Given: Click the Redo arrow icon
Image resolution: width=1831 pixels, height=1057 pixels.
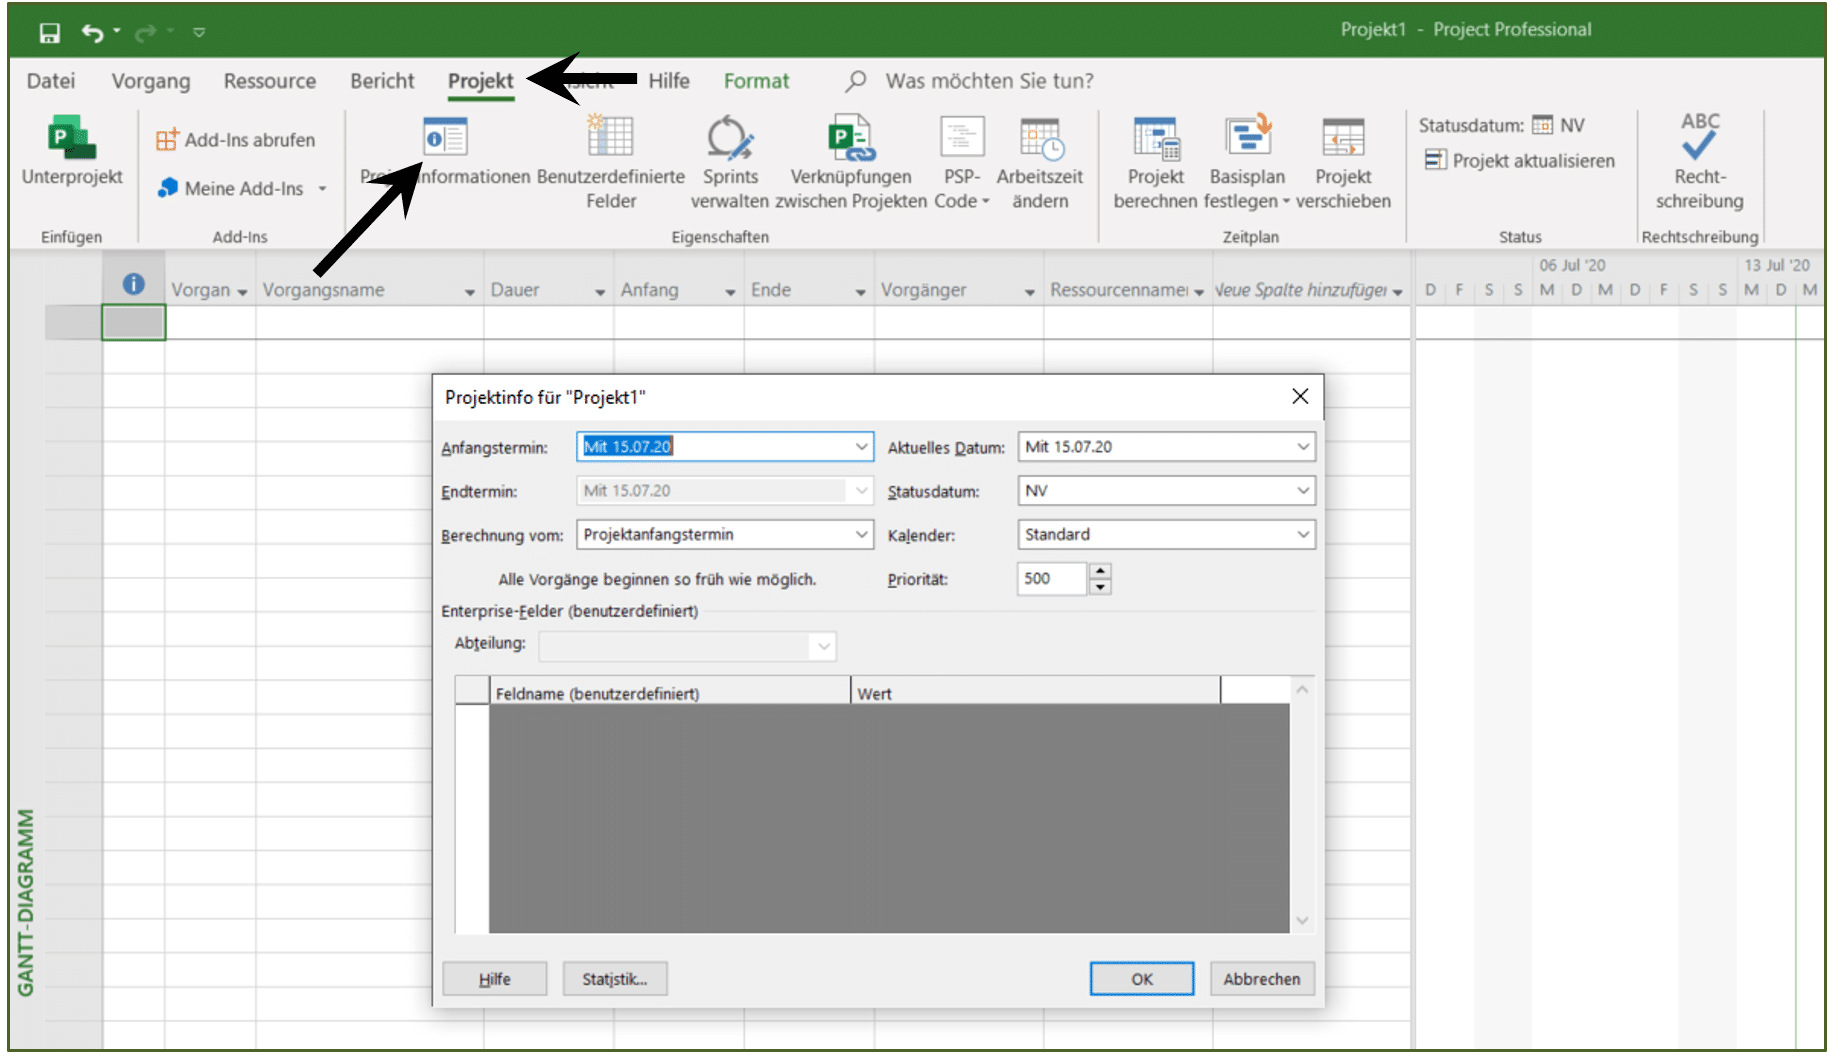Looking at the screenshot, I should tap(145, 33).
